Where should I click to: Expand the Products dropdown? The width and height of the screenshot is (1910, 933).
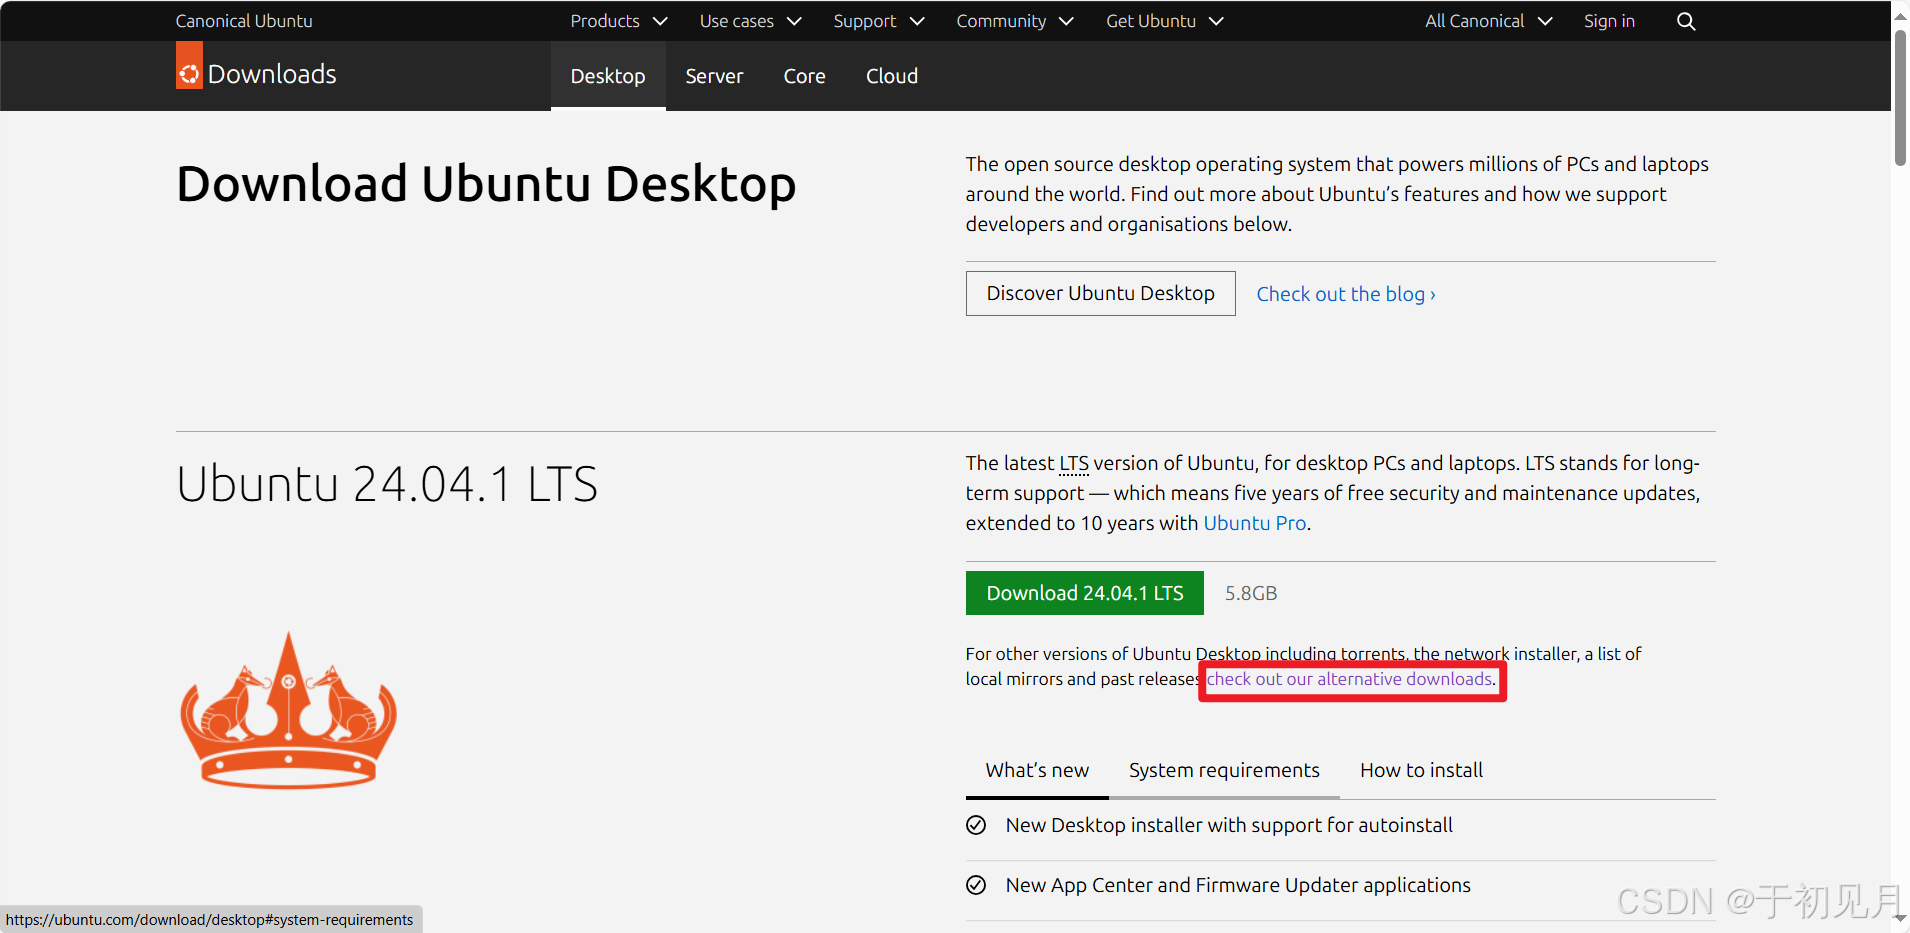(618, 21)
